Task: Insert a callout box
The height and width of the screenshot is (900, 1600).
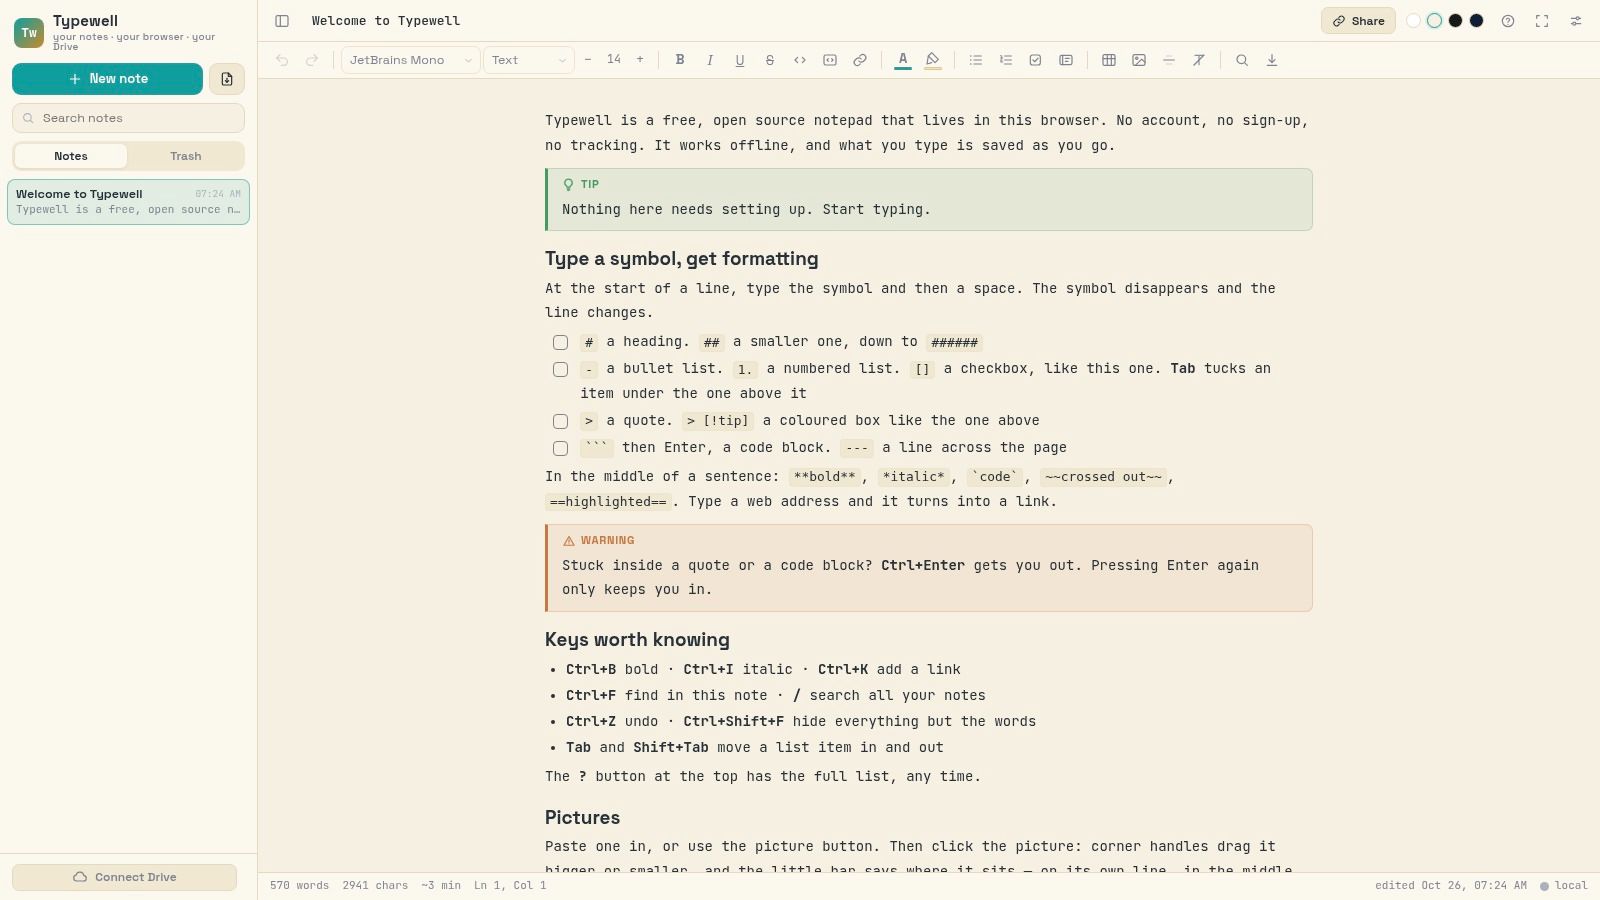Action: 1066,60
